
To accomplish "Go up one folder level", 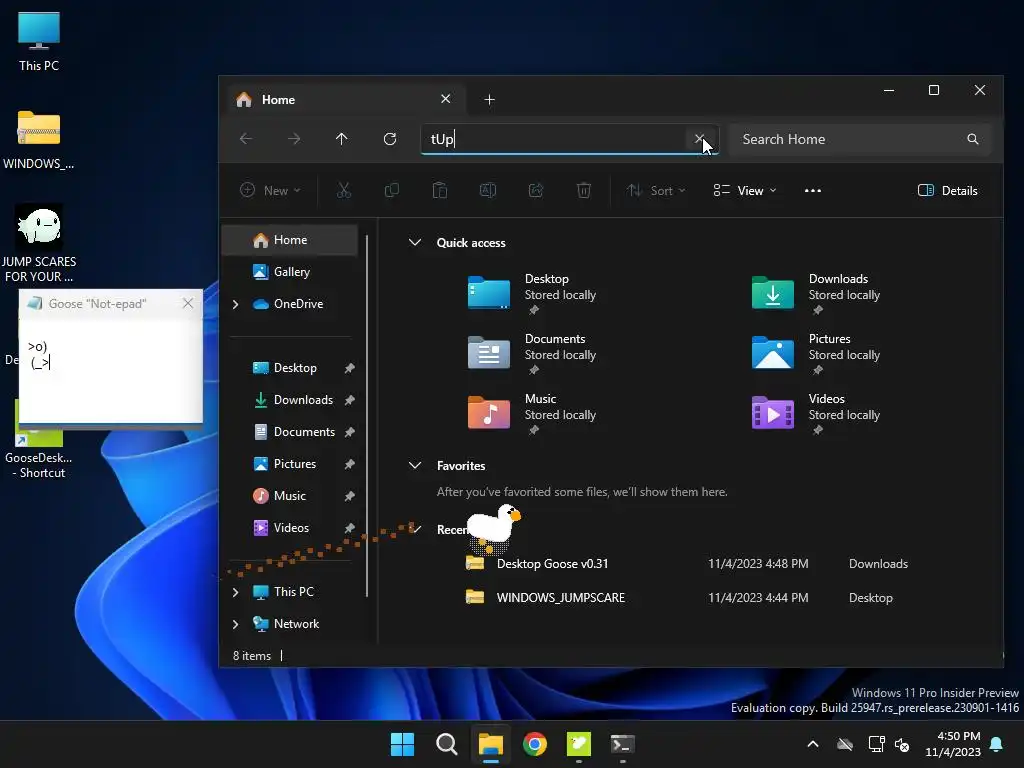I will coord(342,139).
